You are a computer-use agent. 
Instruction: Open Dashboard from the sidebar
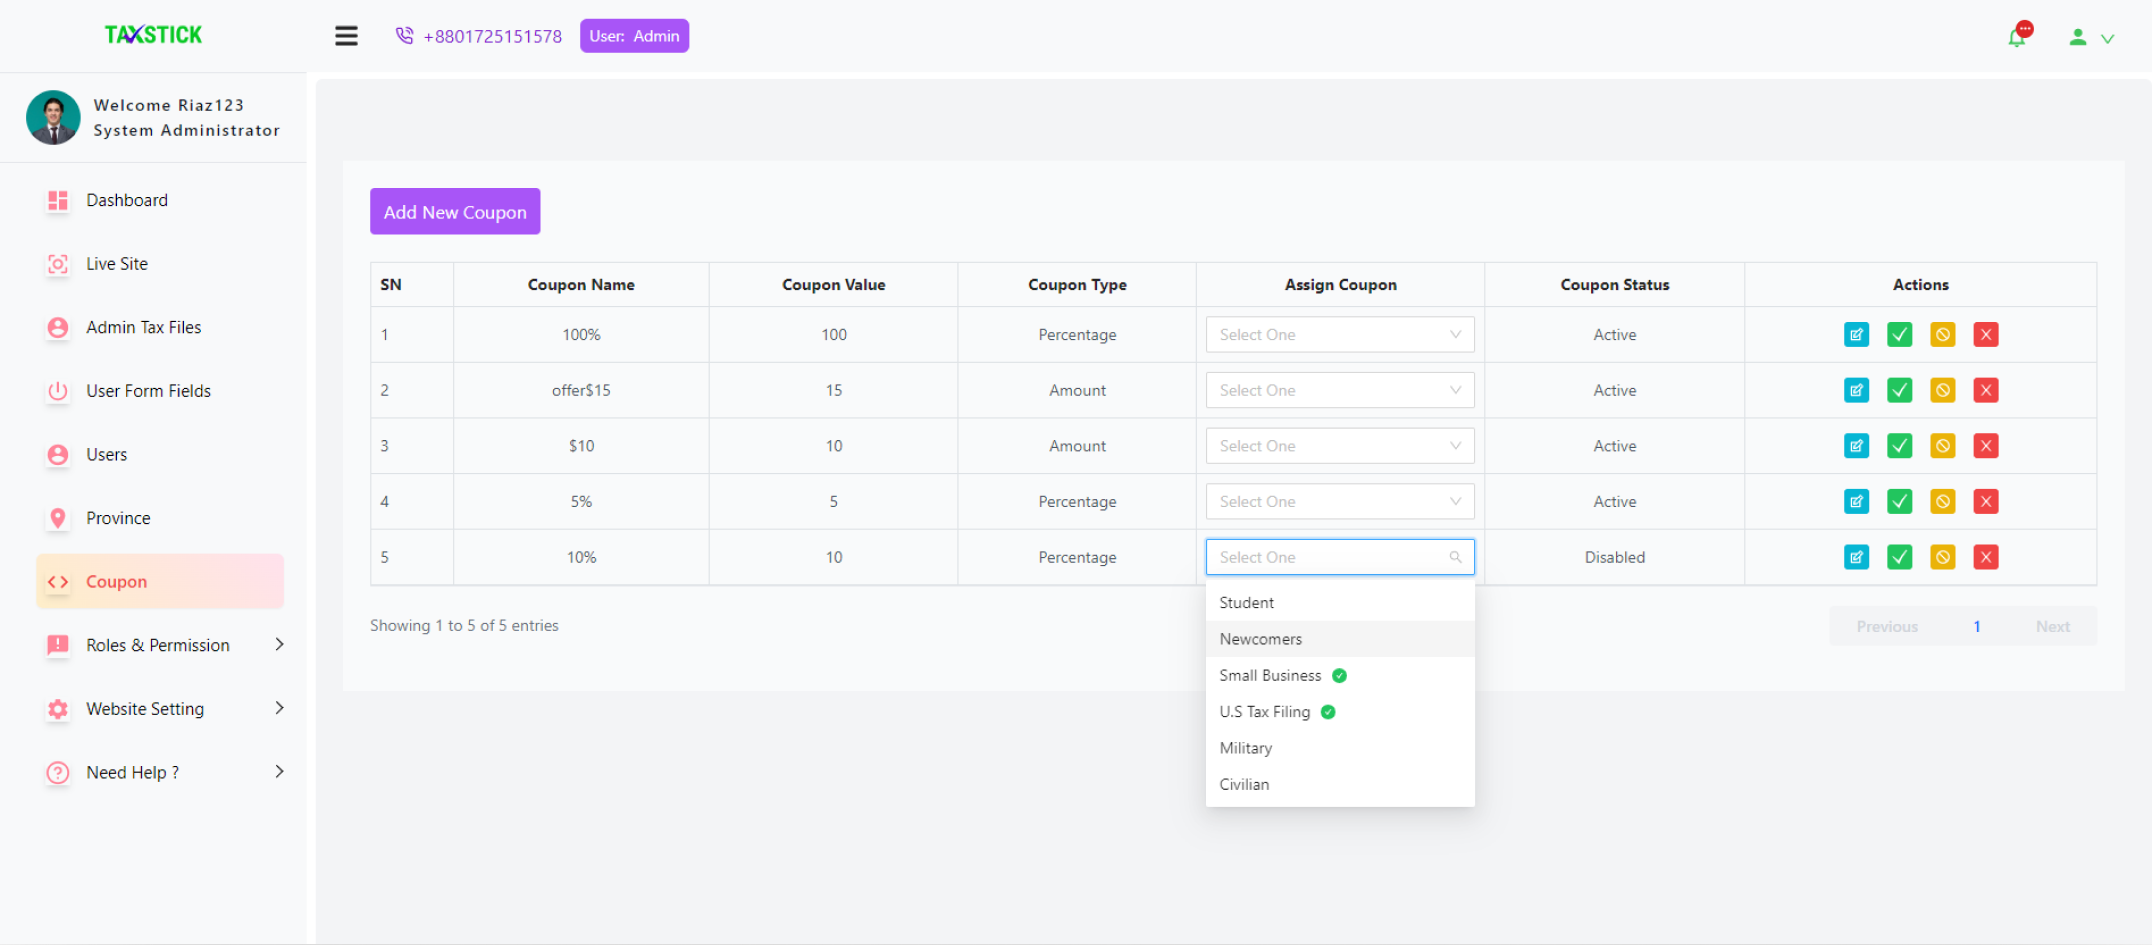pos(127,200)
